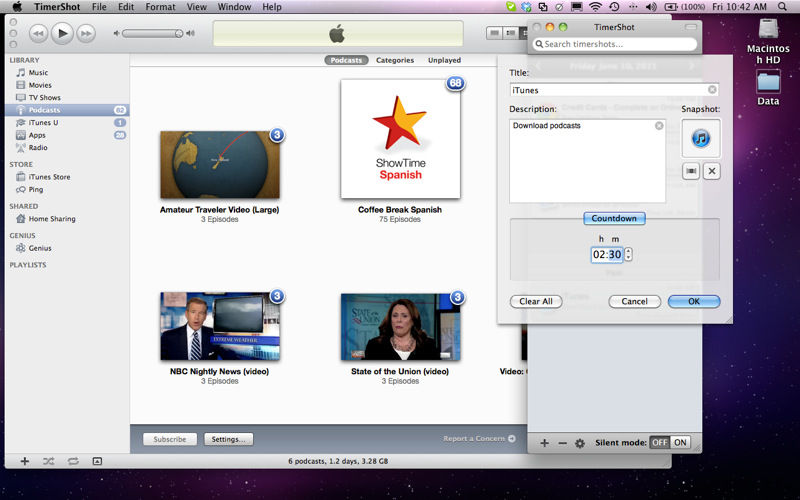800x500 pixels.
Task: Click the Subscribe button
Action: (170, 439)
